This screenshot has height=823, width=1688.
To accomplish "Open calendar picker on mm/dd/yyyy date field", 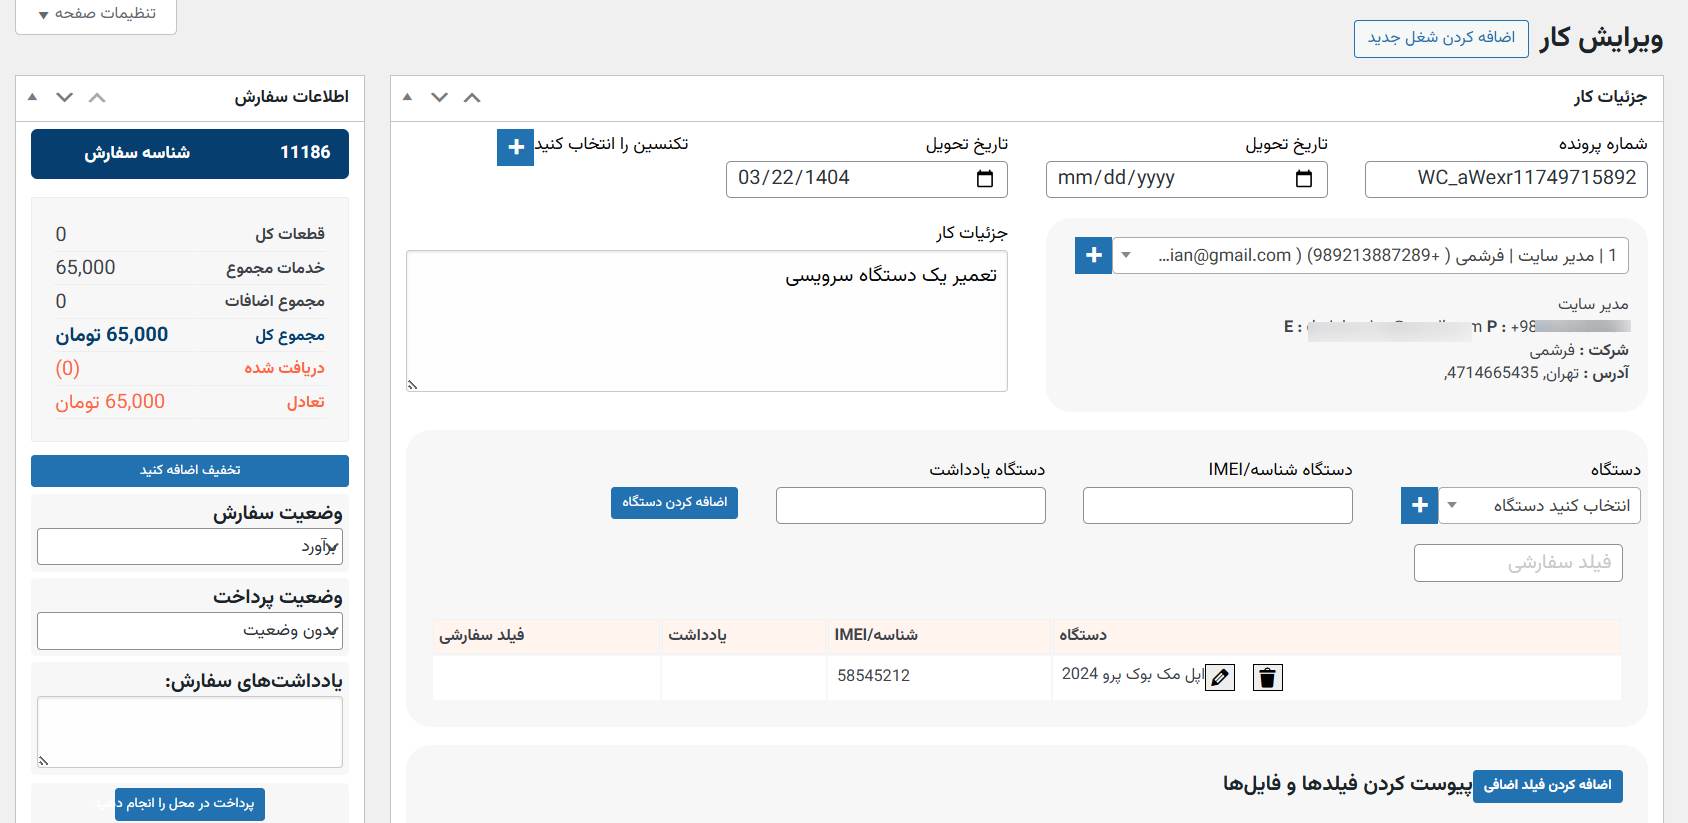I will click(x=1304, y=178).
